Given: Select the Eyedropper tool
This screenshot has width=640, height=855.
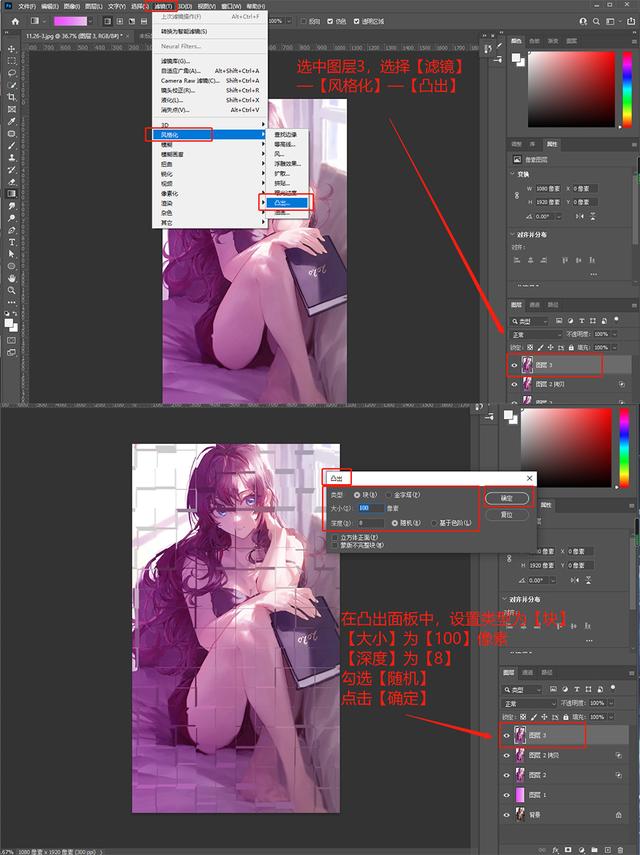Looking at the screenshot, I should point(11,121).
